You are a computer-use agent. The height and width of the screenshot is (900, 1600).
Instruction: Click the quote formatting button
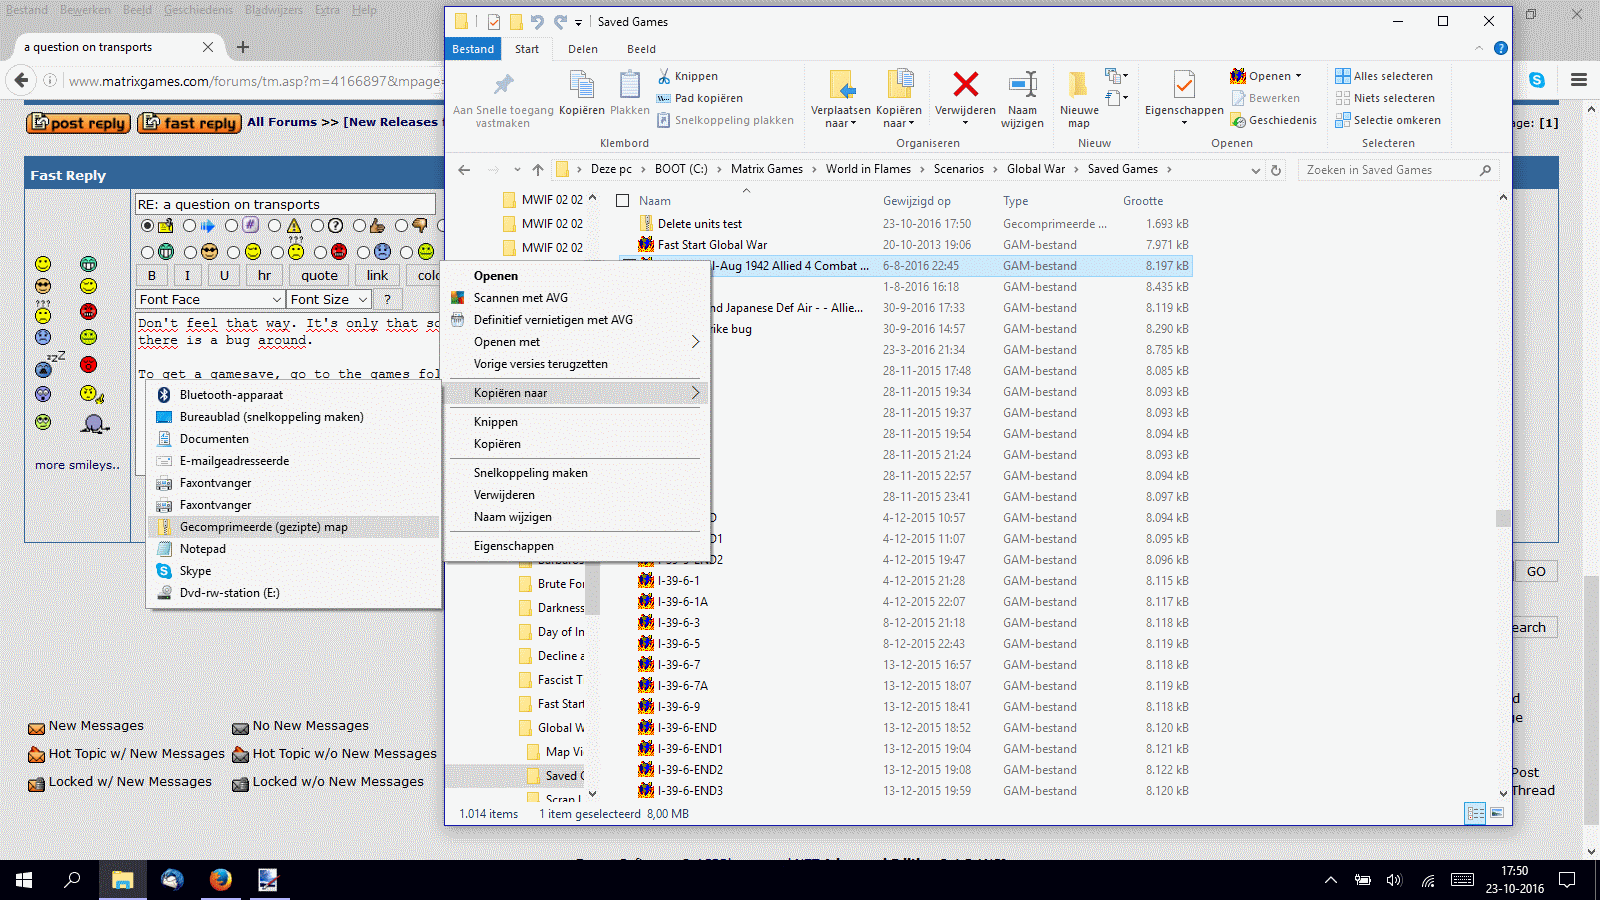(x=319, y=275)
